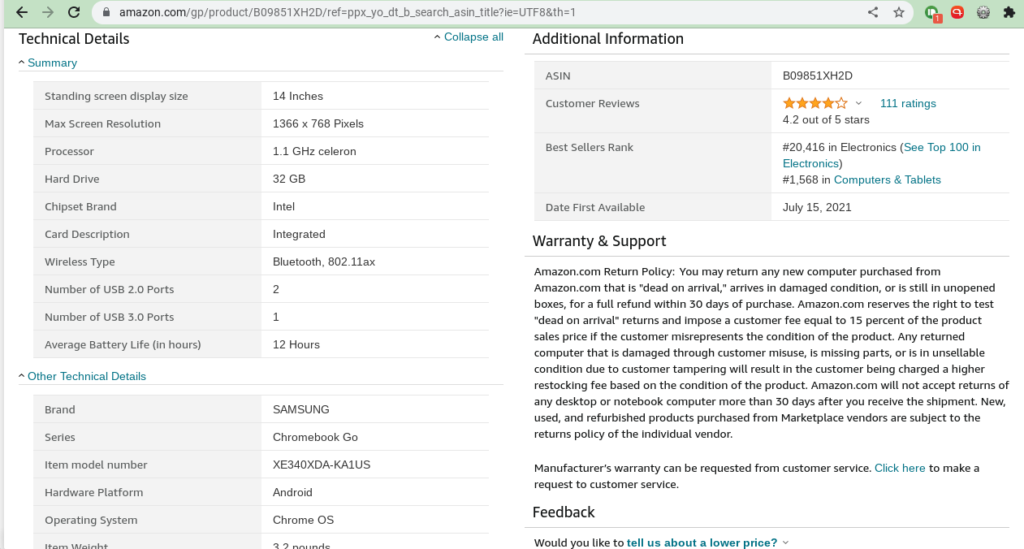Click the 'Average Battery Life (in hours)' label

pos(123,345)
